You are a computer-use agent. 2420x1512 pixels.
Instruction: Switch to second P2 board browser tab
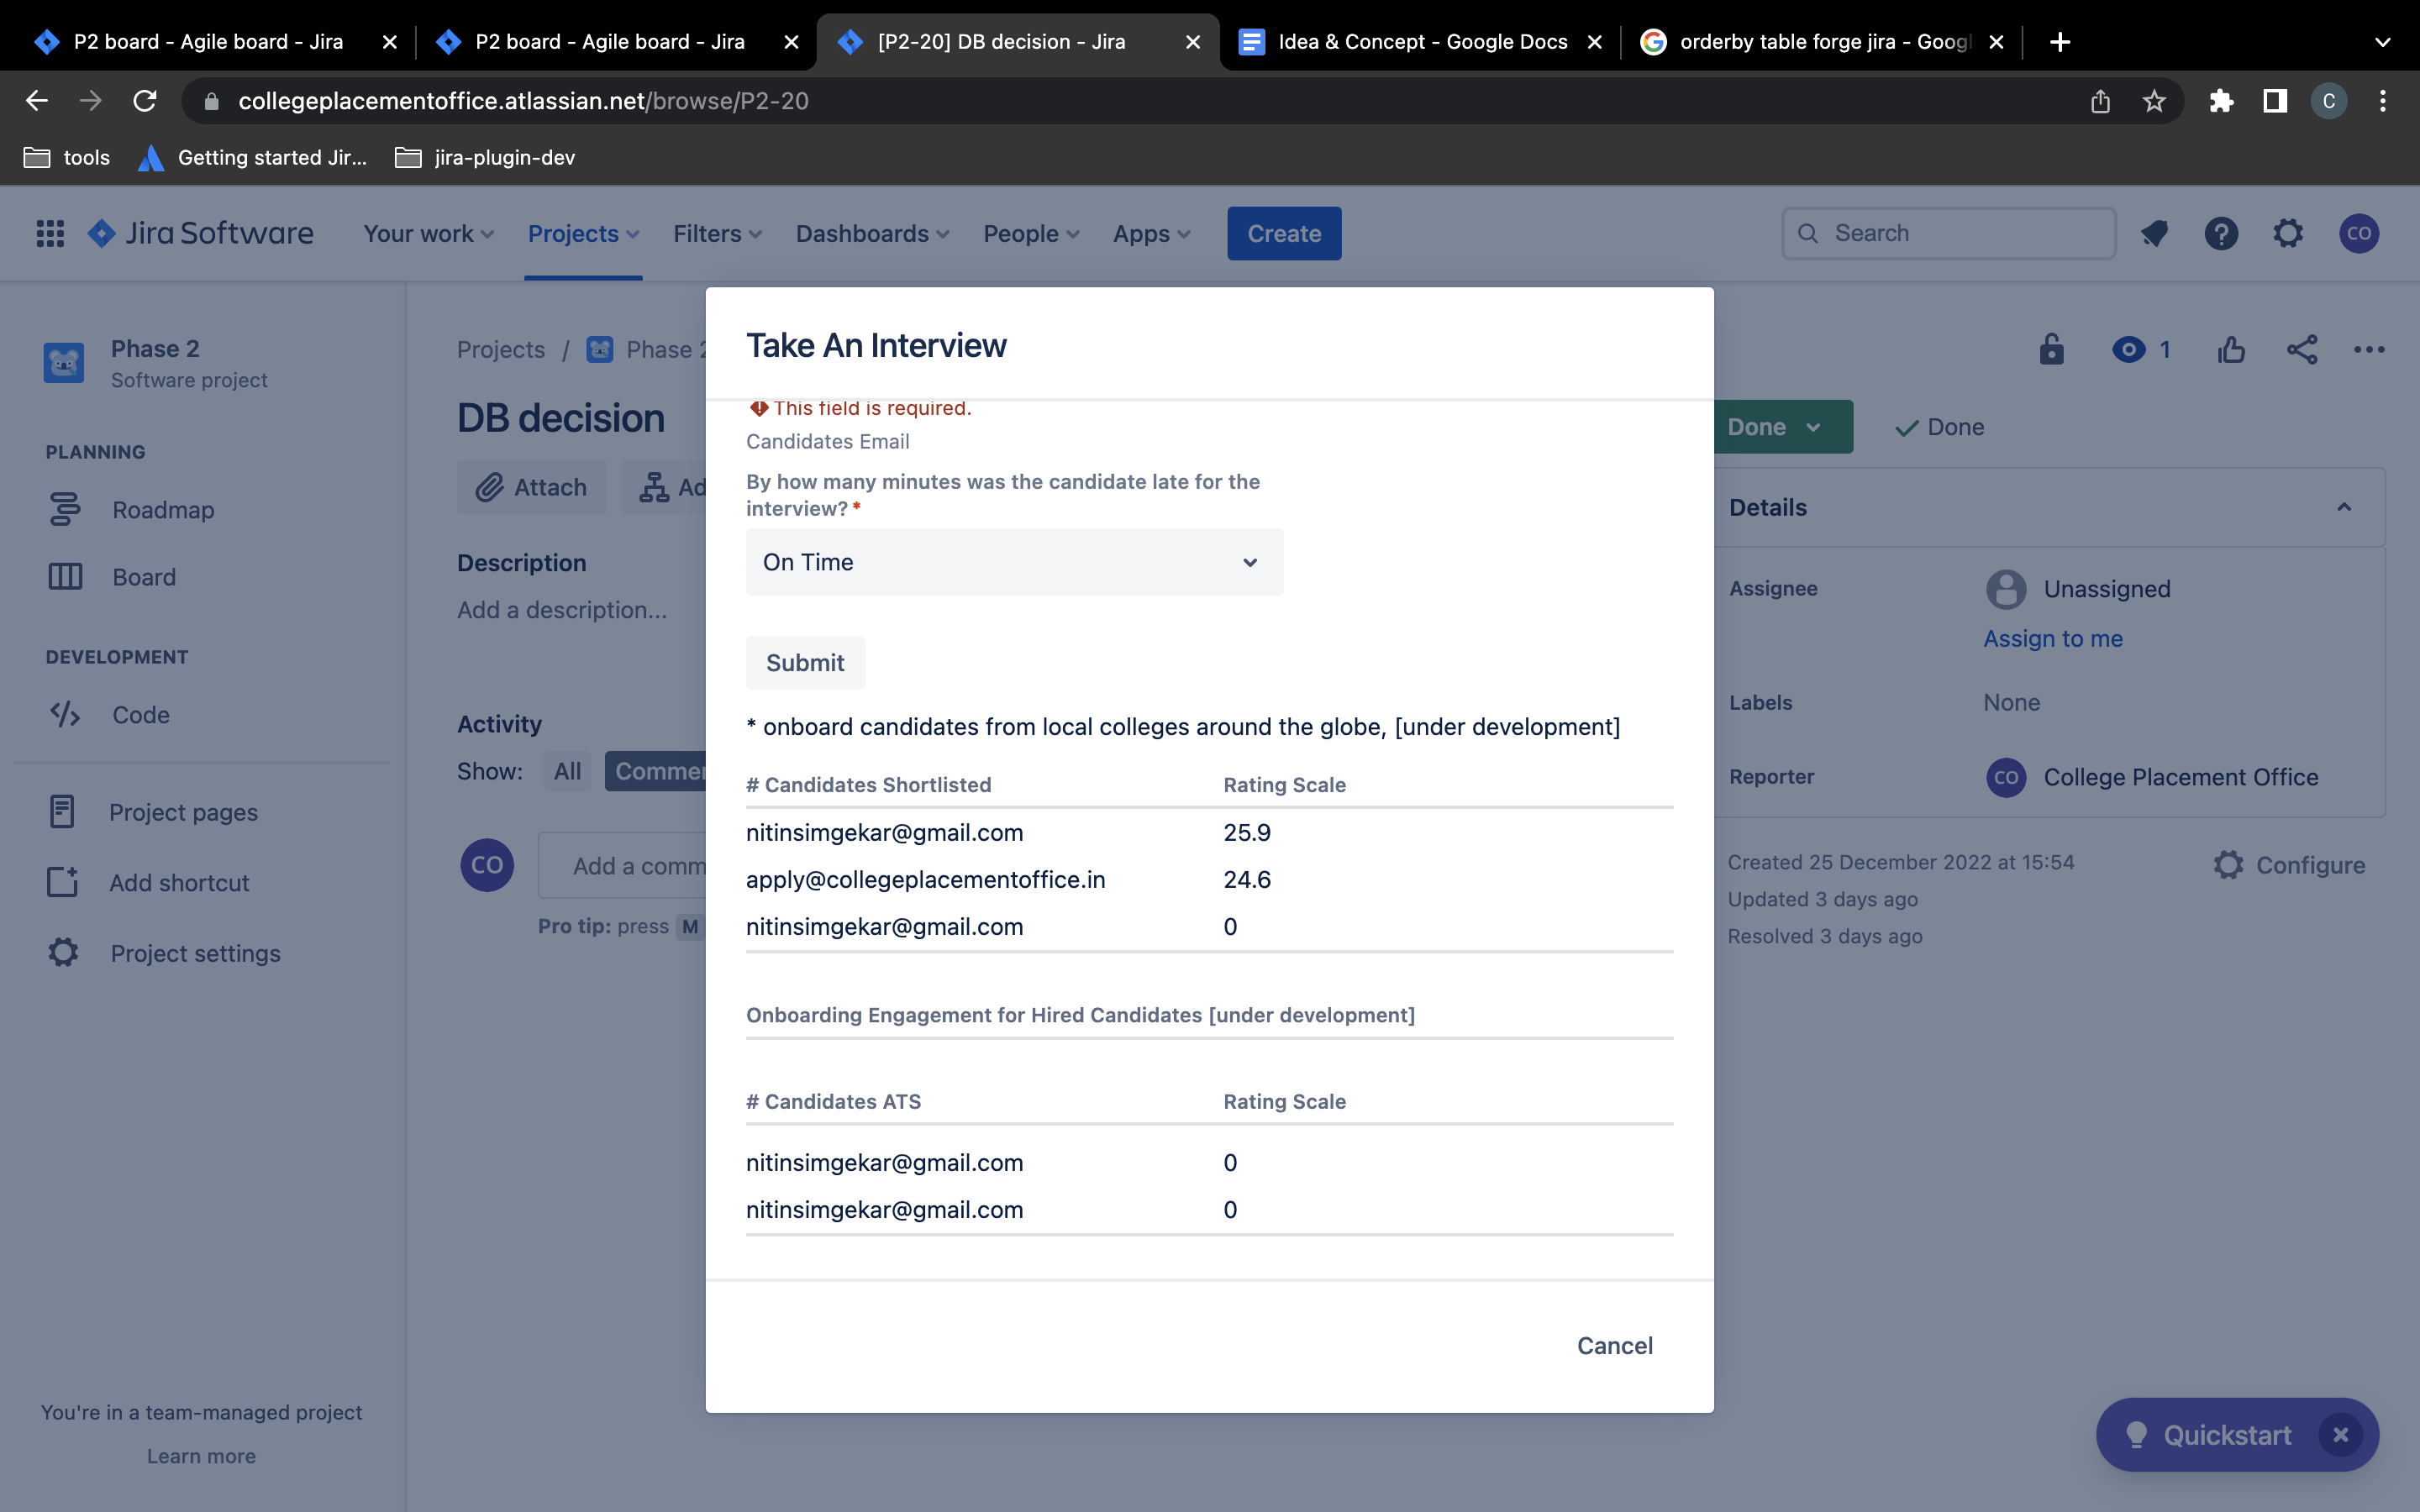609,42
